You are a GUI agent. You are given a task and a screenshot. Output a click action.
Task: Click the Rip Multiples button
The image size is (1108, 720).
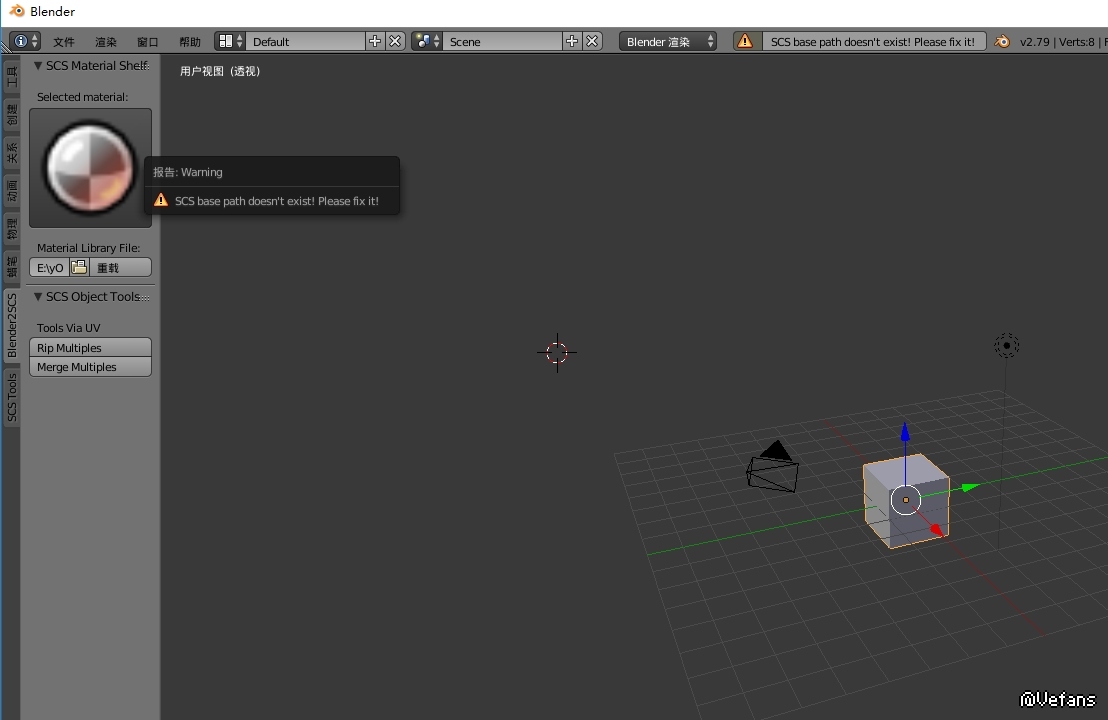pyautogui.click(x=90, y=348)
